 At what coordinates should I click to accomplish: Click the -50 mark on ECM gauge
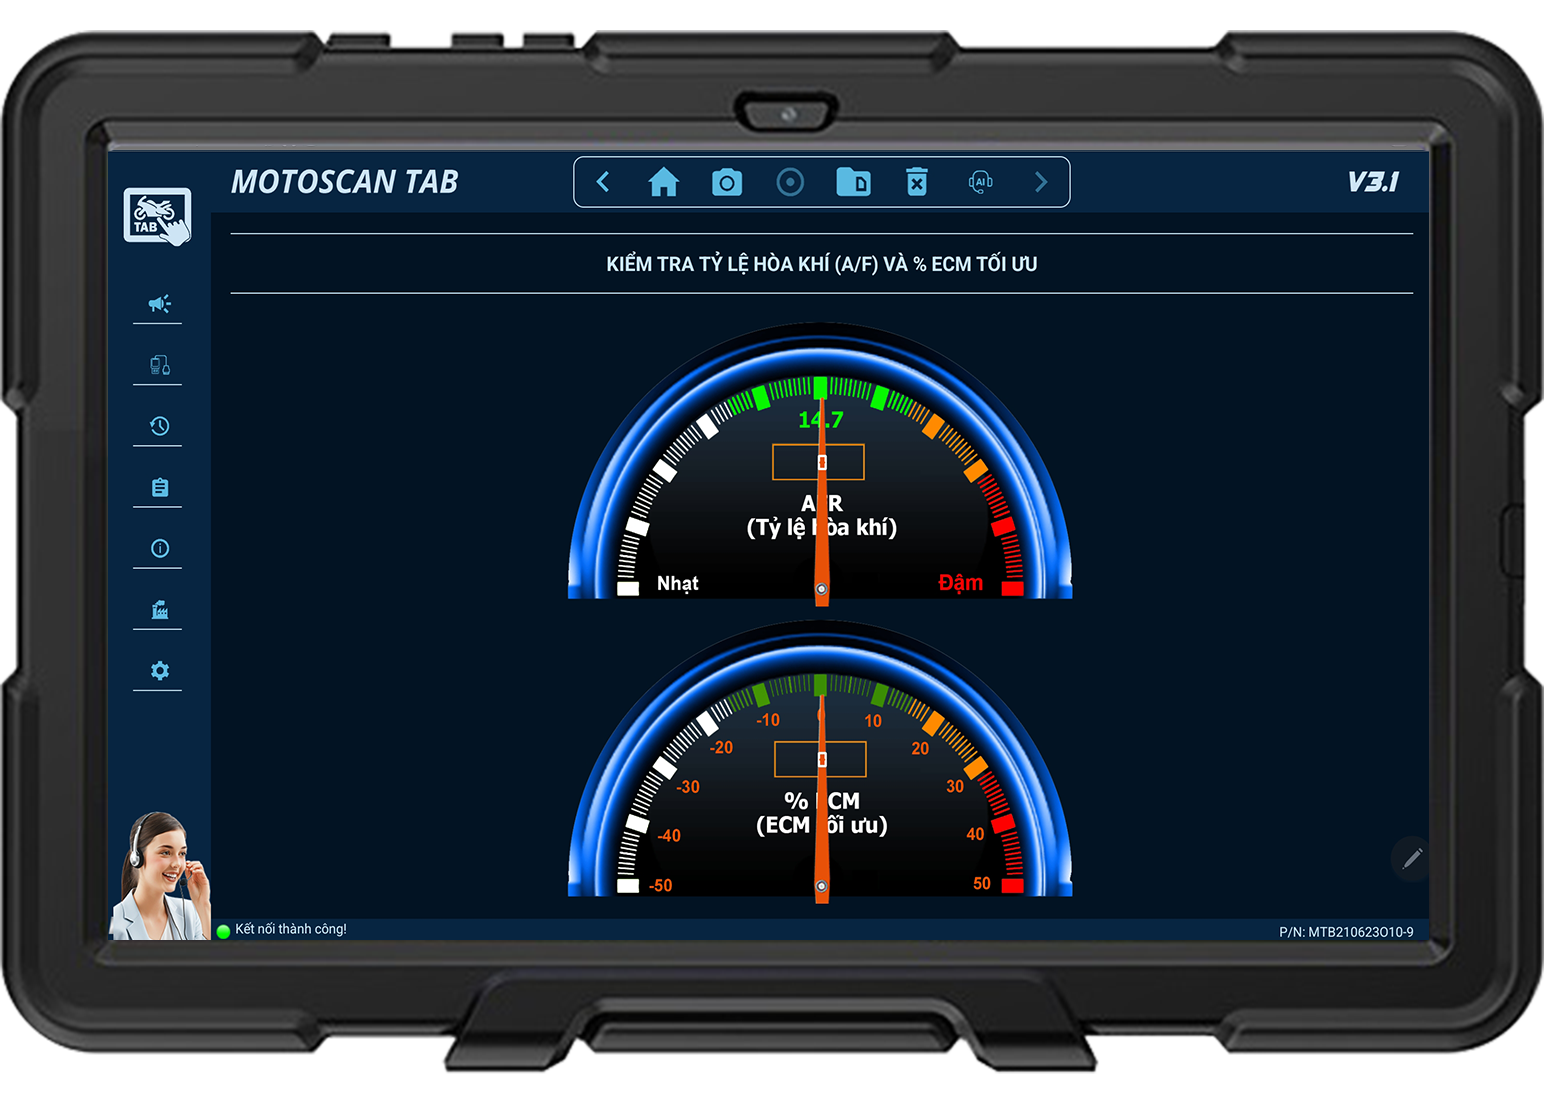click(660, 885)
